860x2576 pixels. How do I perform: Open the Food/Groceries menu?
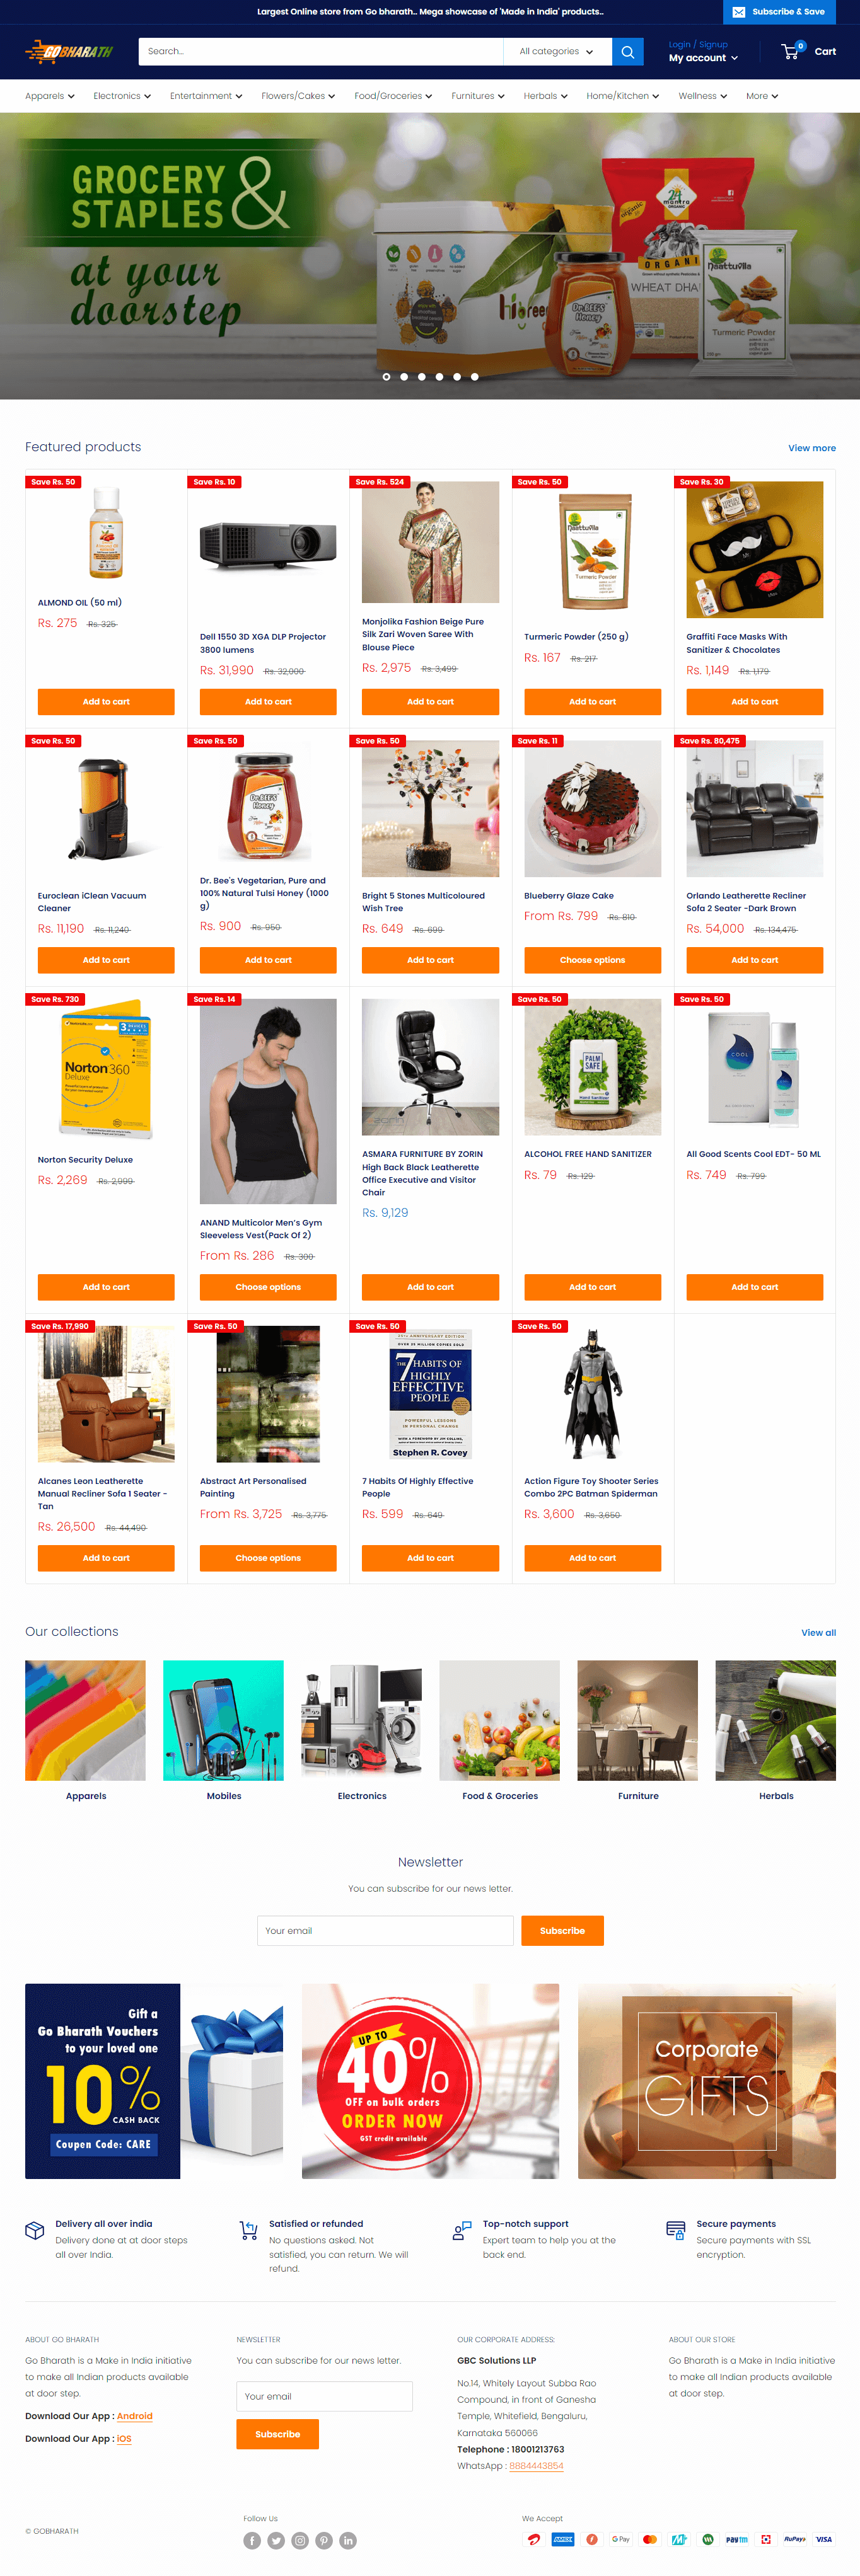pyautogui.click(x=393, y=96)
